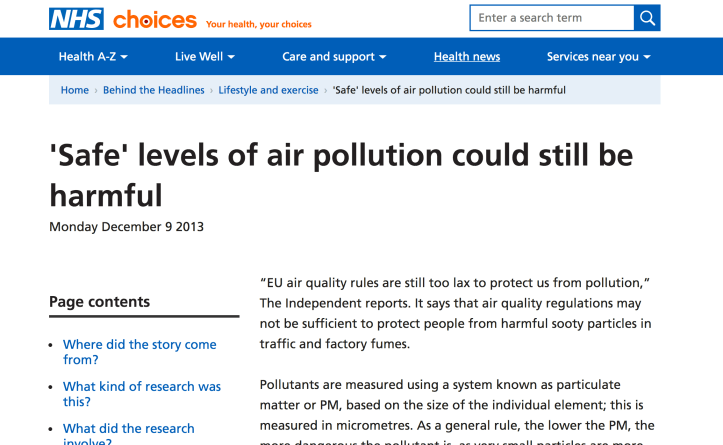Open the Live Well dropdown
Viewport: 723px width, 445px height.
tap(205, 57)
